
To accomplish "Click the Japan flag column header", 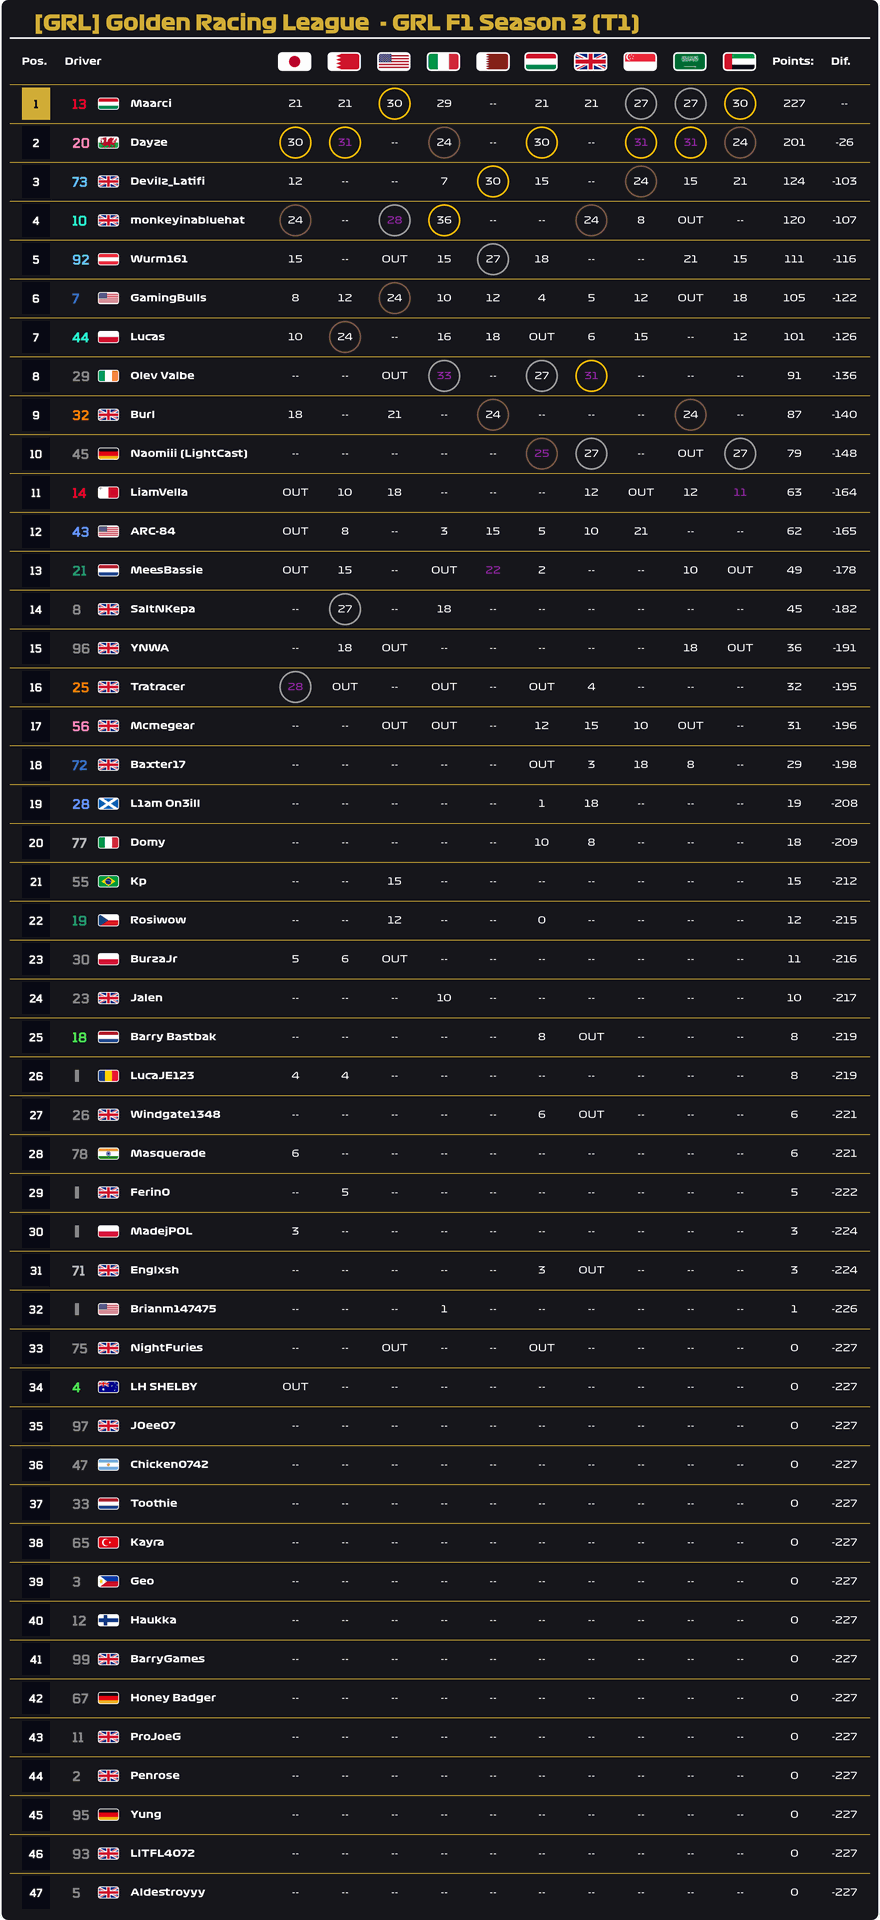I will 294,62.
